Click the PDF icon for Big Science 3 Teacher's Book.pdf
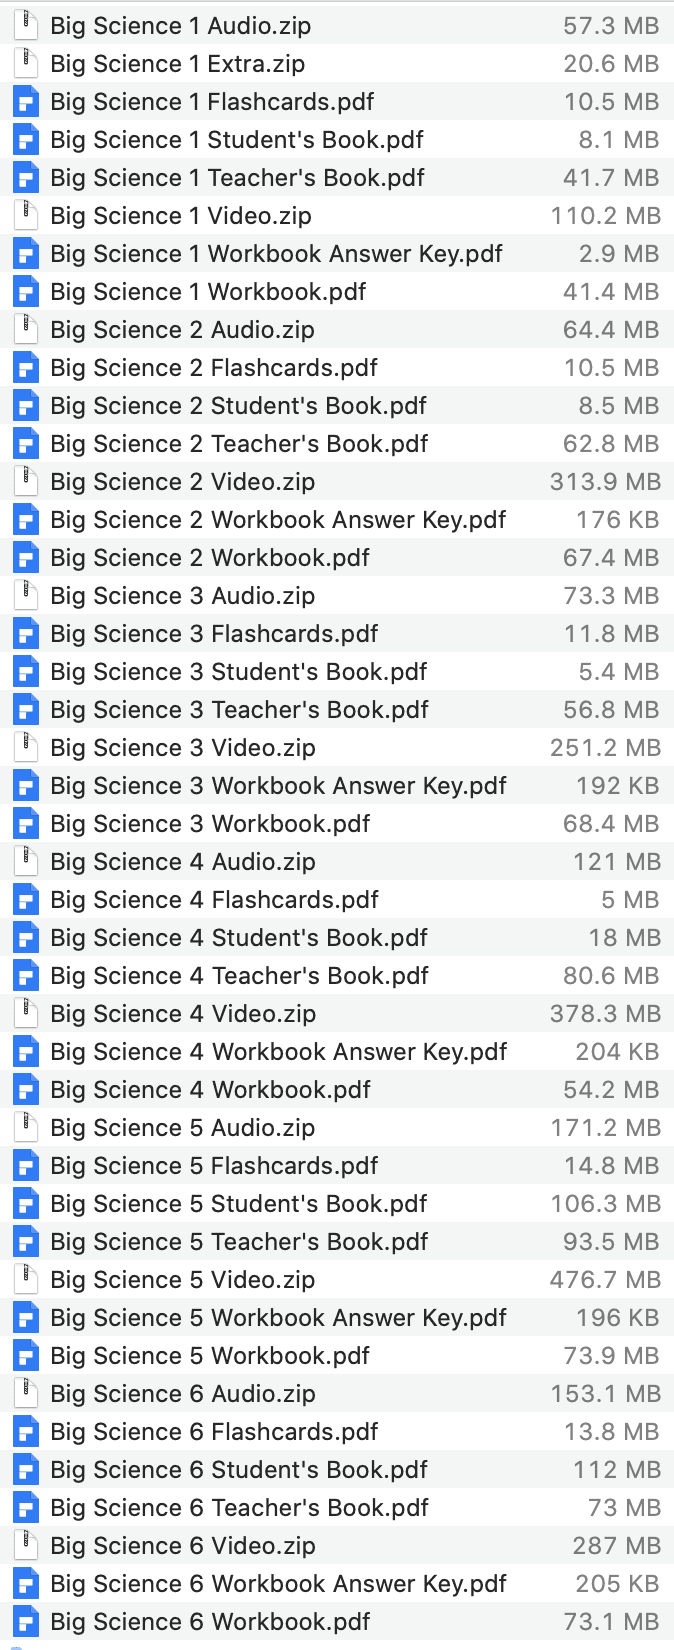The height and width of the screenshot is (1650, 674). [x=26, y=710]
